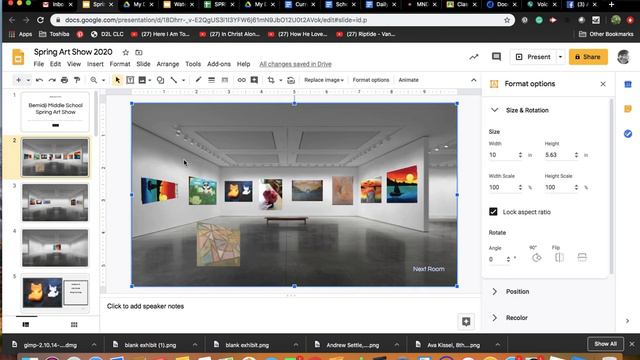Expand the Recolor section
Image resolution: width=640 pixels, height=360 pixels.
tap(494, 318)
